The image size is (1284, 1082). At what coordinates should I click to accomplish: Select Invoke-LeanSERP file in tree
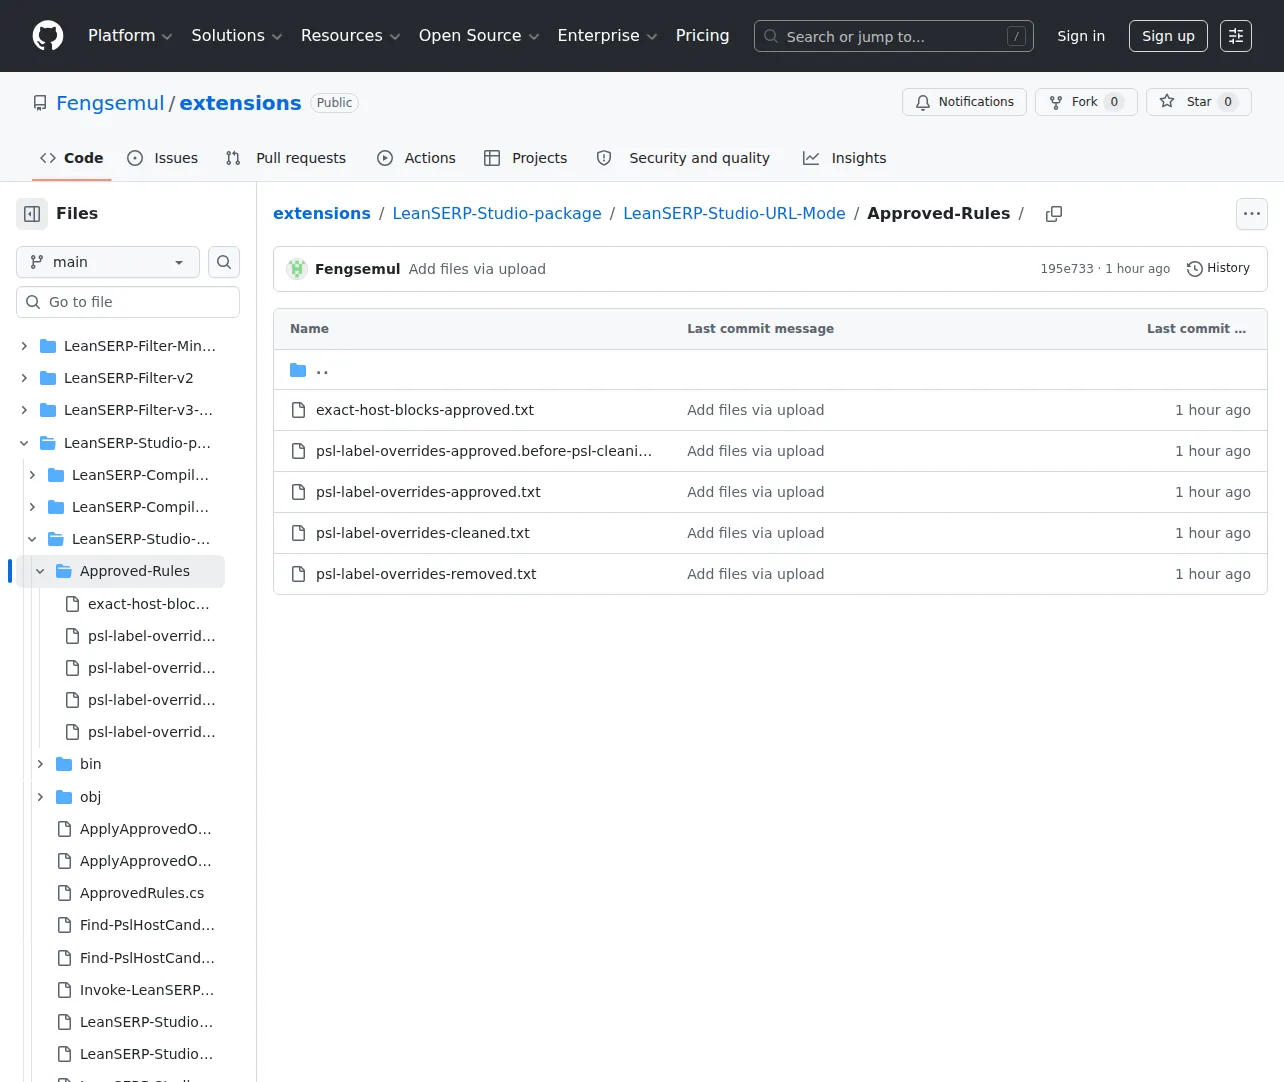click(147, 990)
